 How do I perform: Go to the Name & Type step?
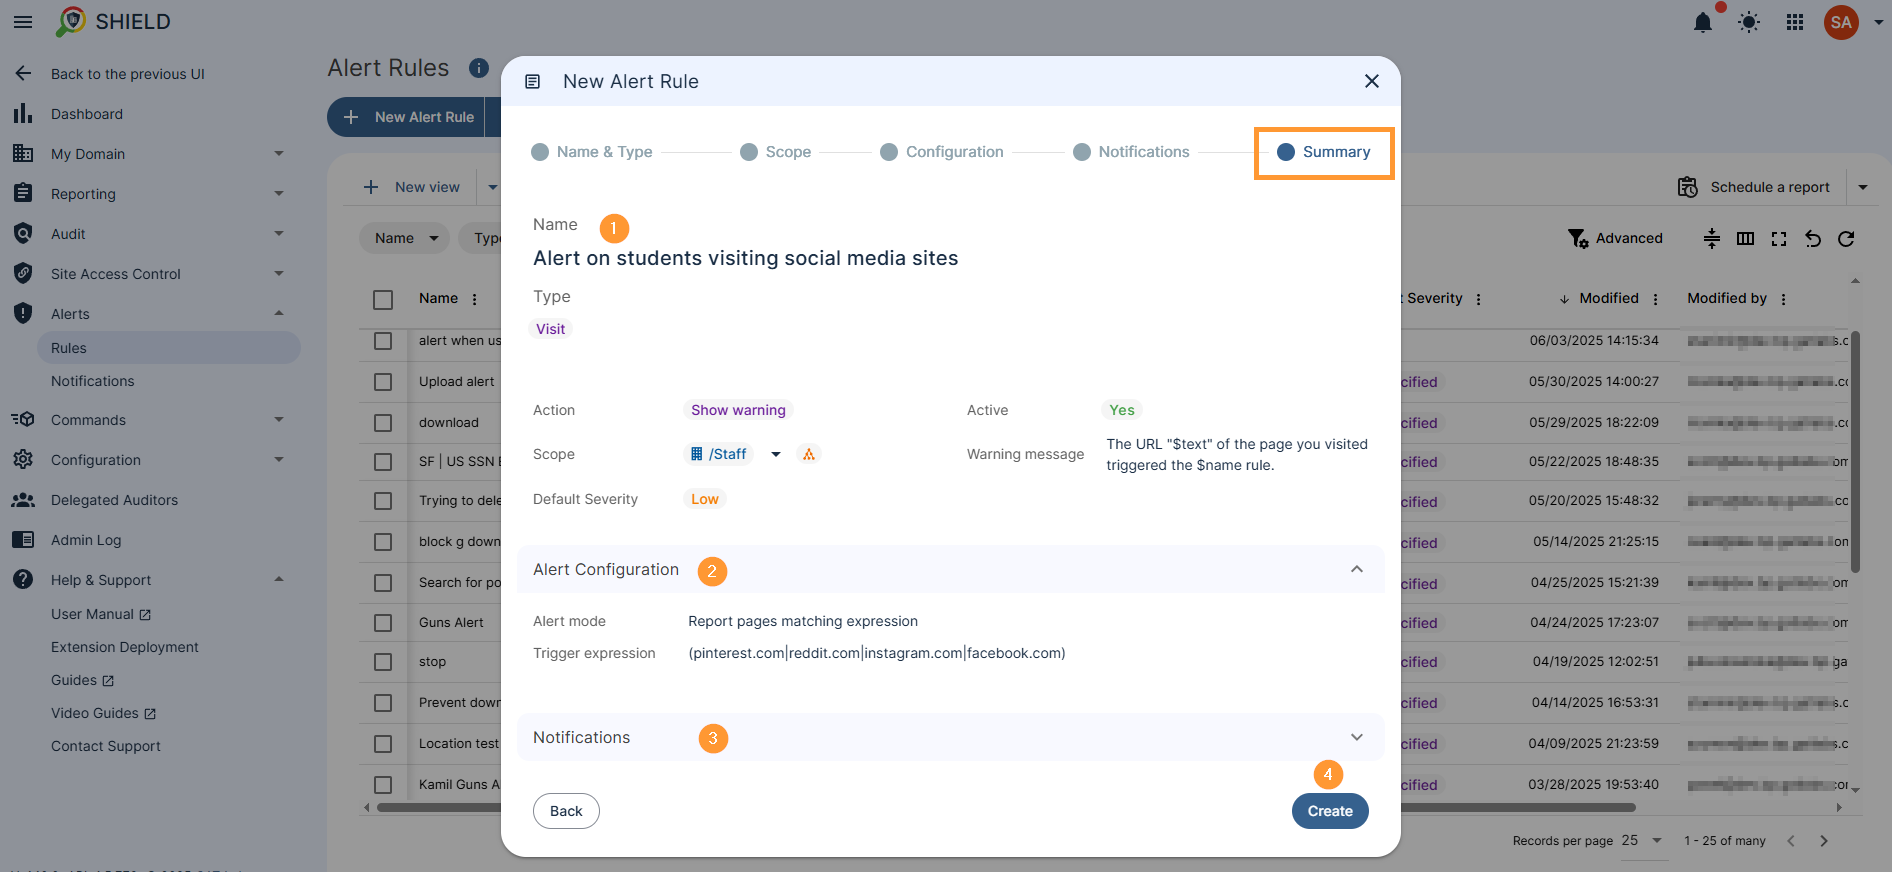coord(592,152)
